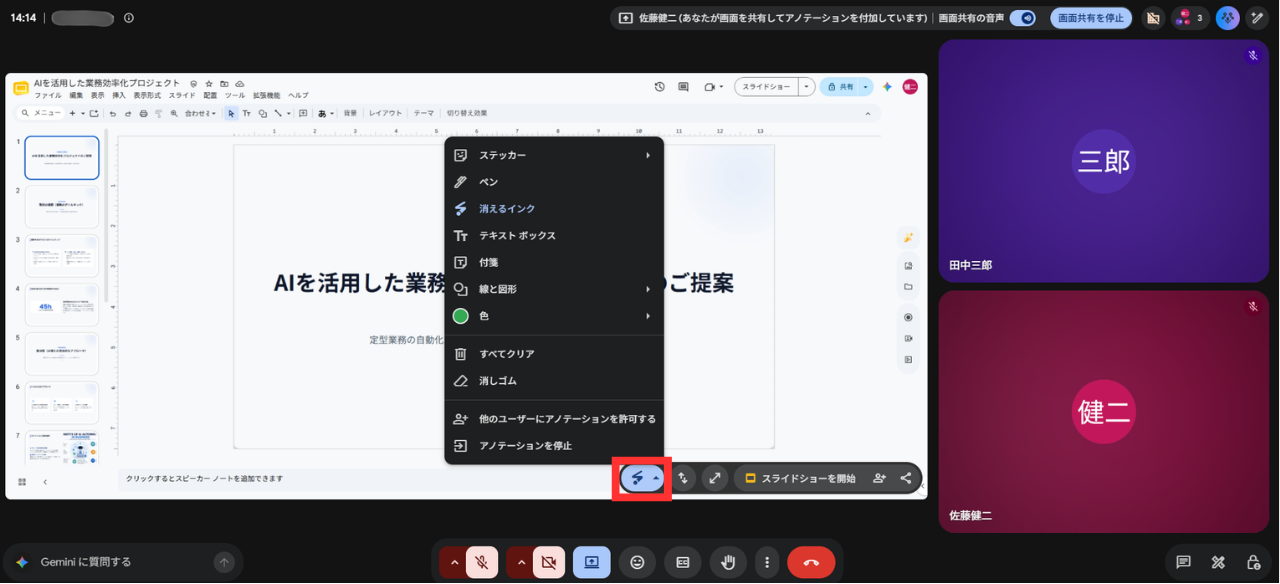
Task: Click the share icon in presentation bar
Action: coord(906,478)
